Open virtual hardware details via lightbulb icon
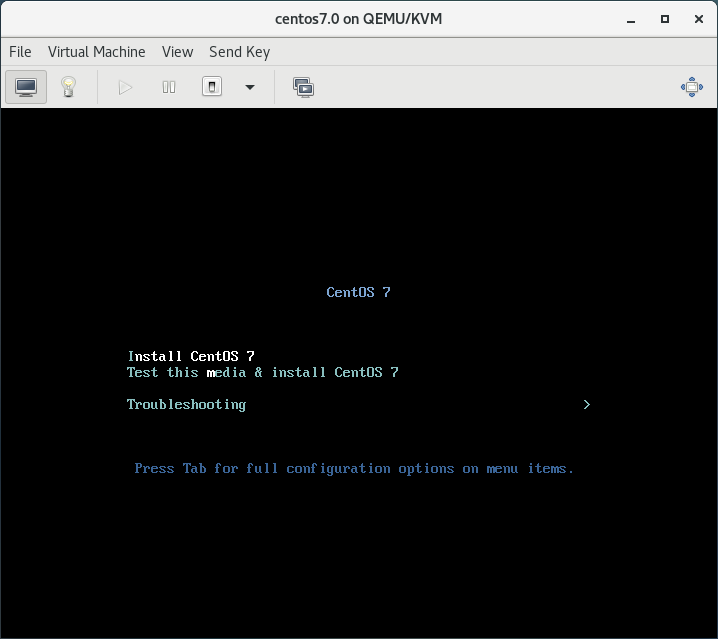 pos(68,87)
